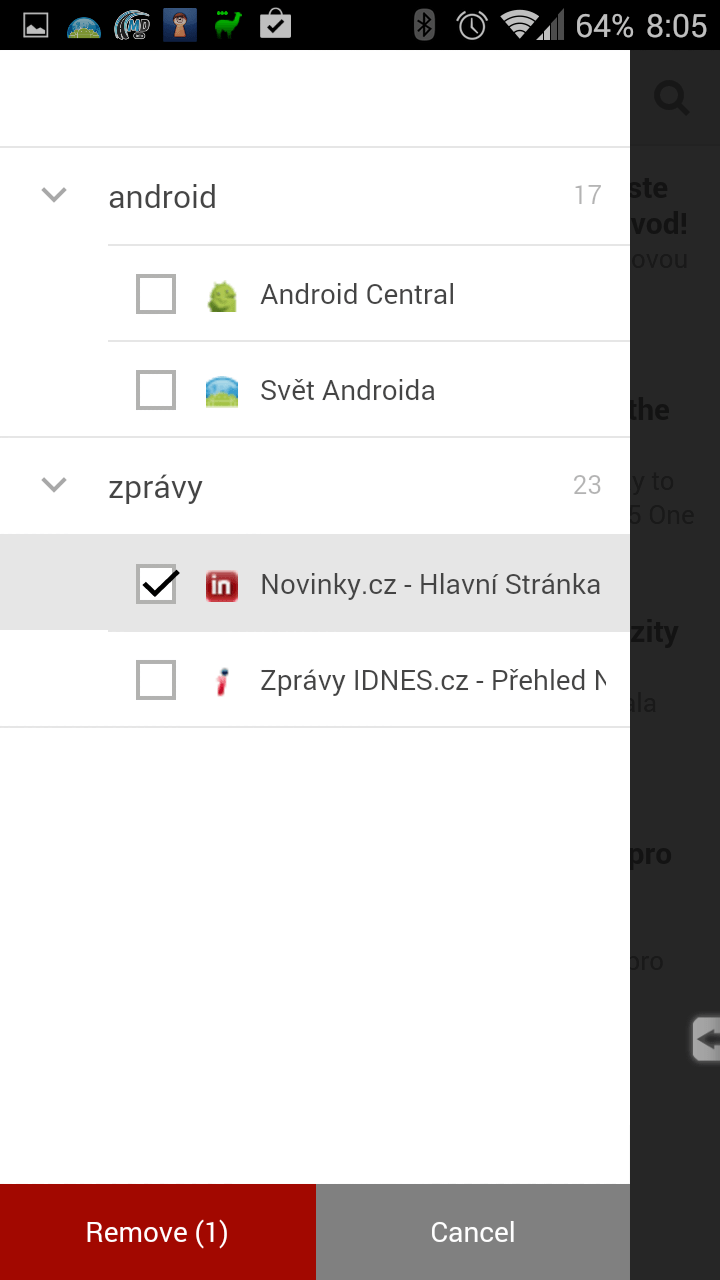Tap the back arrow handle at right edge
720x1280 pixels.
(706, 1039)
